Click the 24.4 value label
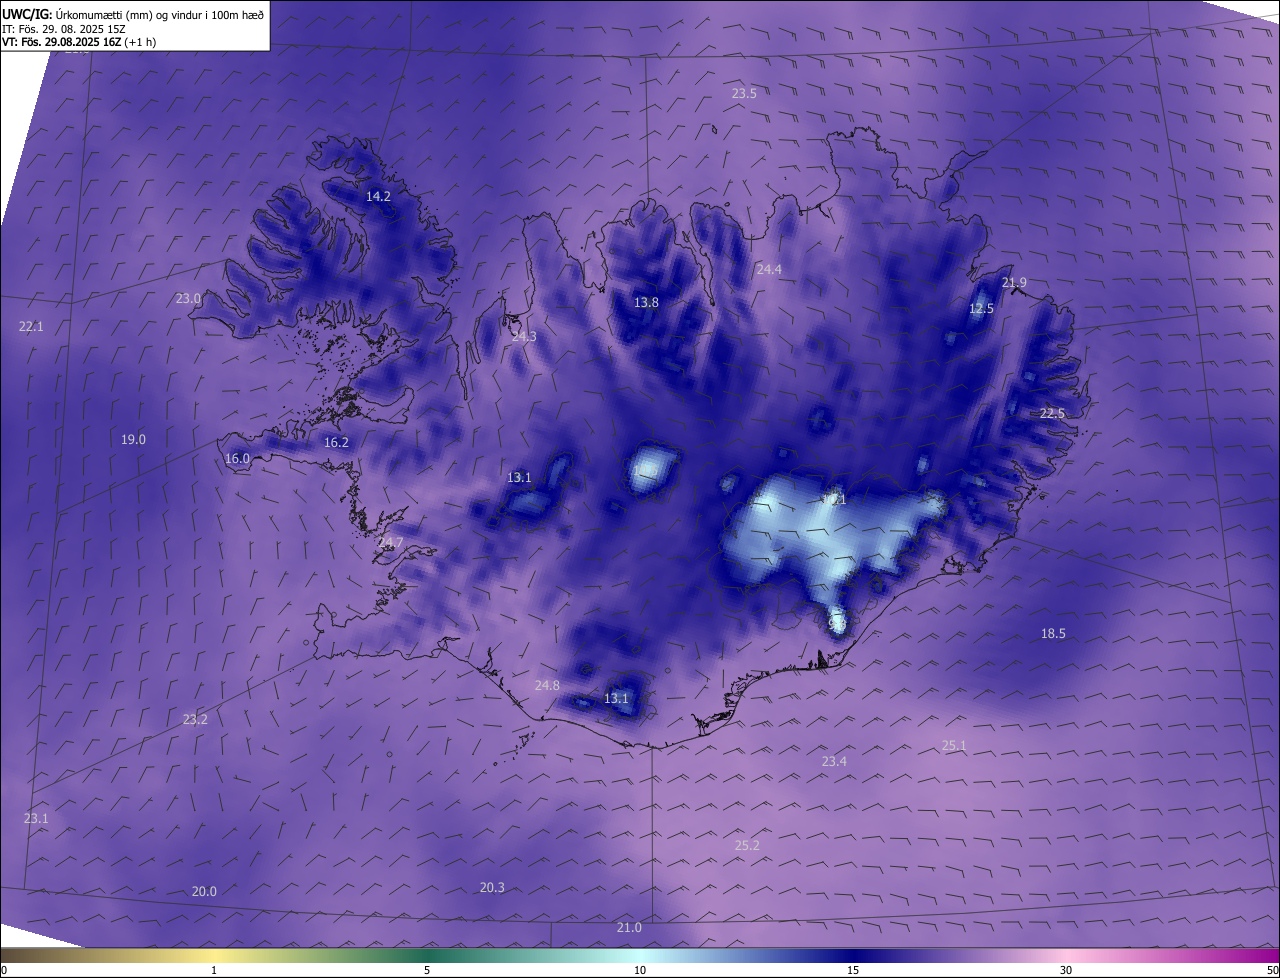 coord(769,270)
